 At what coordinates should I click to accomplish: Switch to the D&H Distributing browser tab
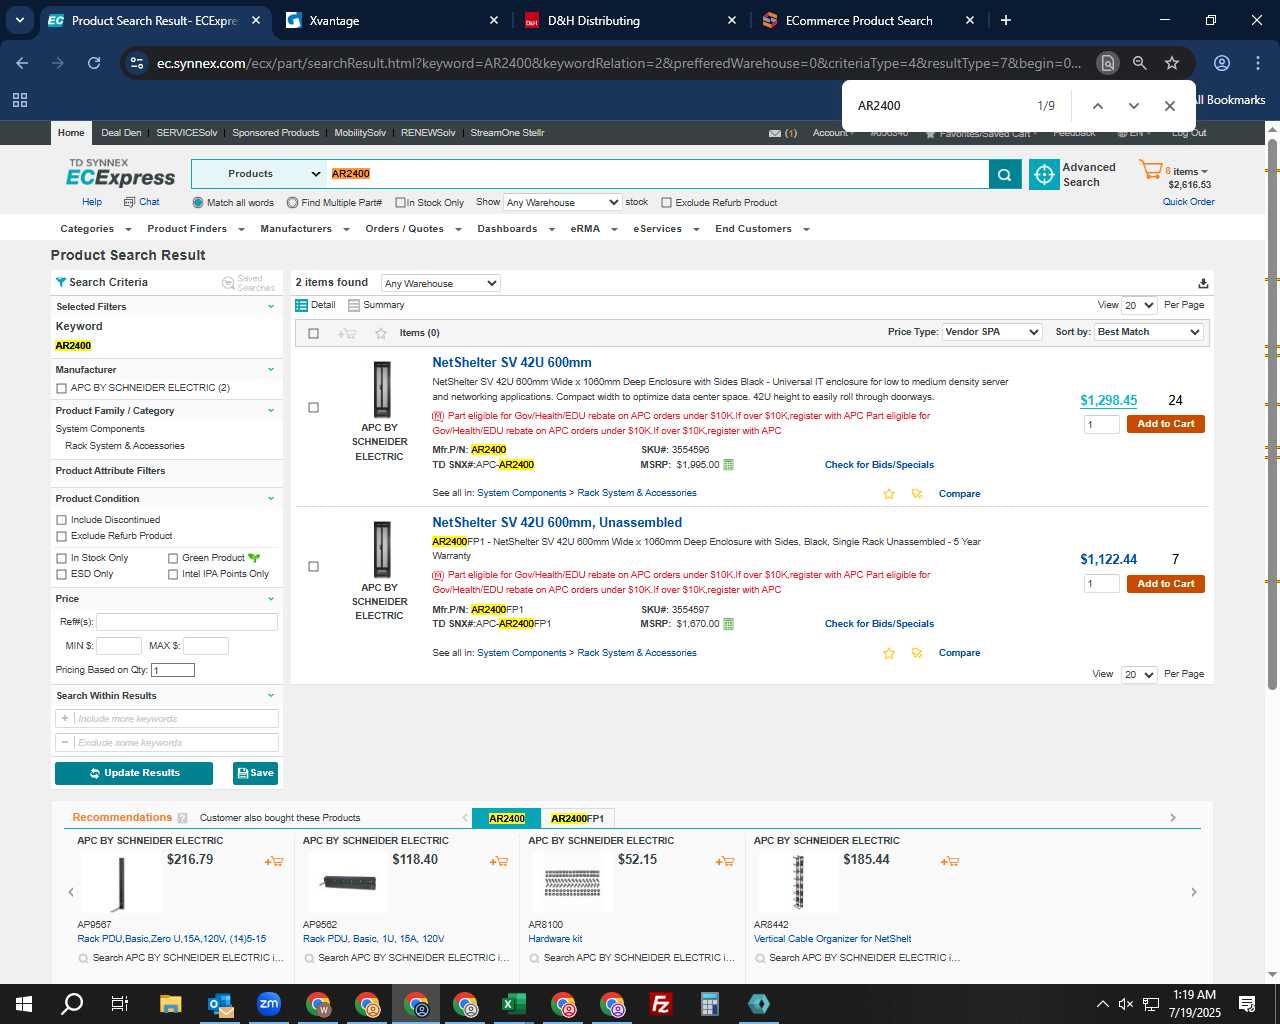(x=631, y=20)
